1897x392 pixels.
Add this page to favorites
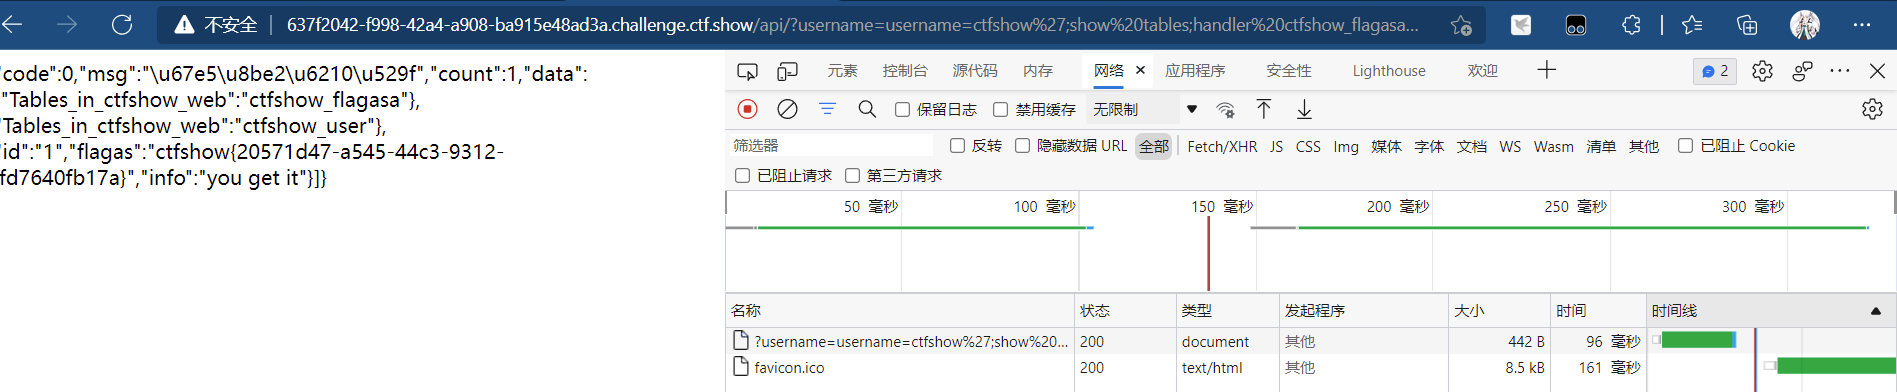click(1461, 25)
